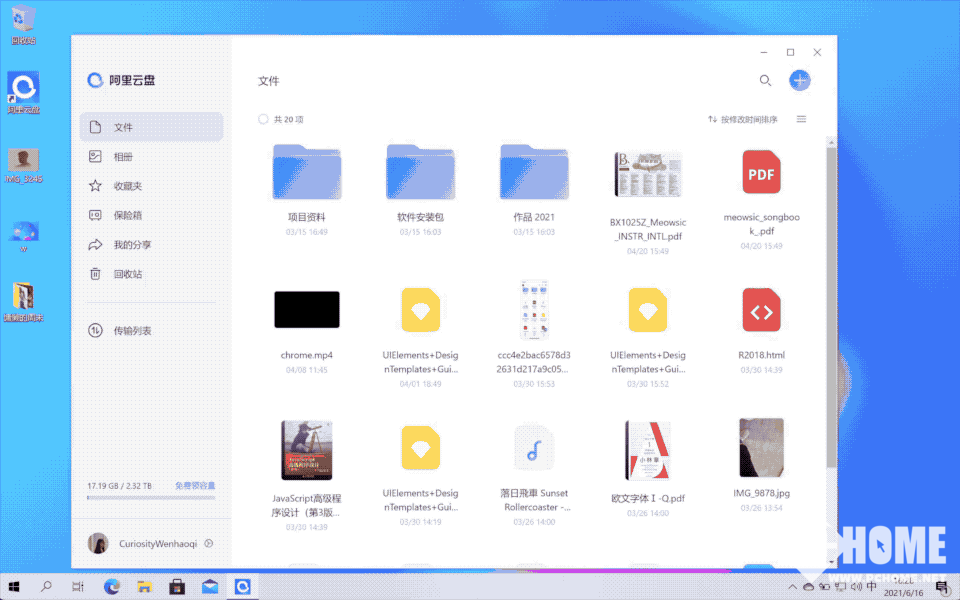The width and height of the screenshot is (960, 600).
Task: Click the volume icon in system tray
Action: pyautogui.click(x=856, y=587)
